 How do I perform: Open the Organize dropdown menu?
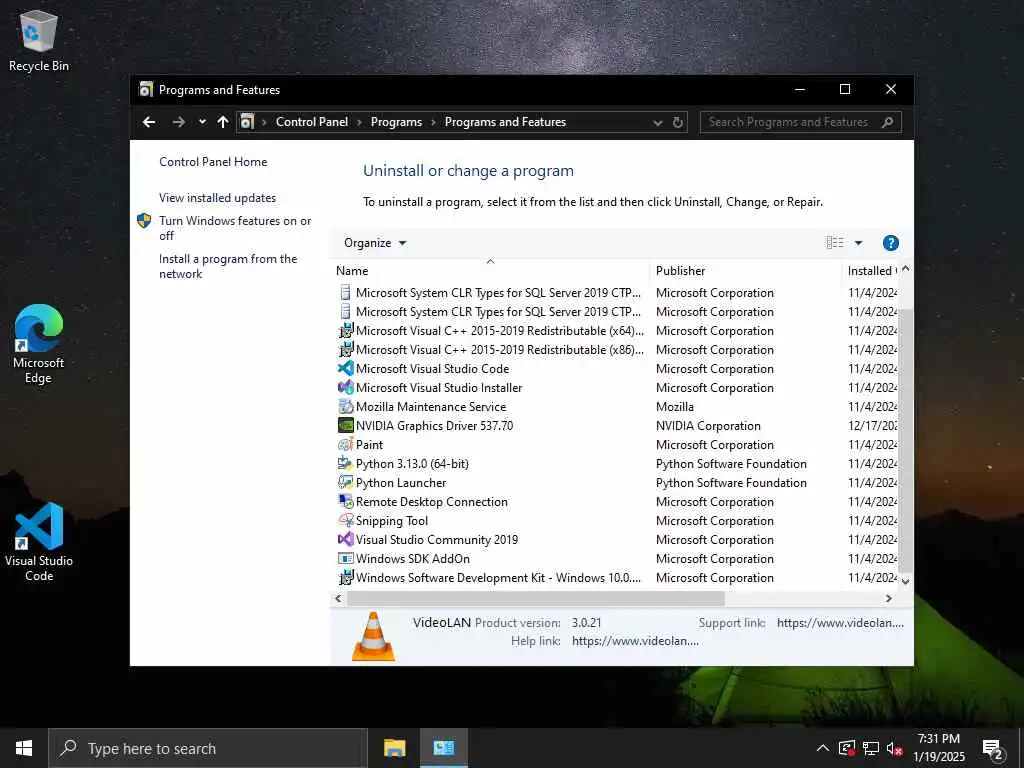375,243
